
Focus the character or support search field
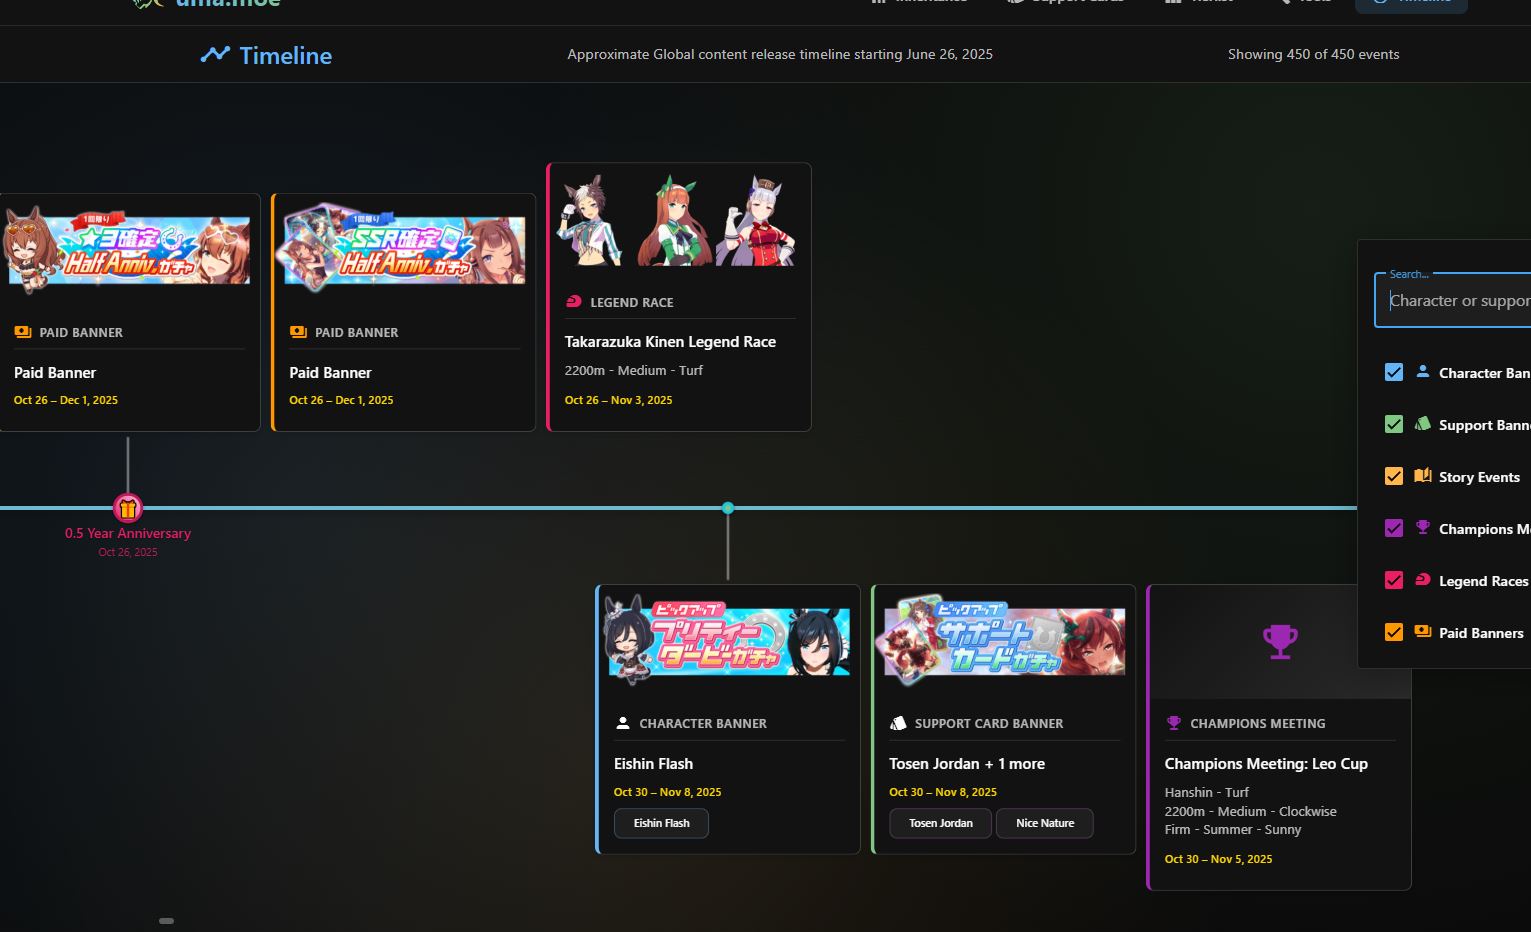point(1453,300)
